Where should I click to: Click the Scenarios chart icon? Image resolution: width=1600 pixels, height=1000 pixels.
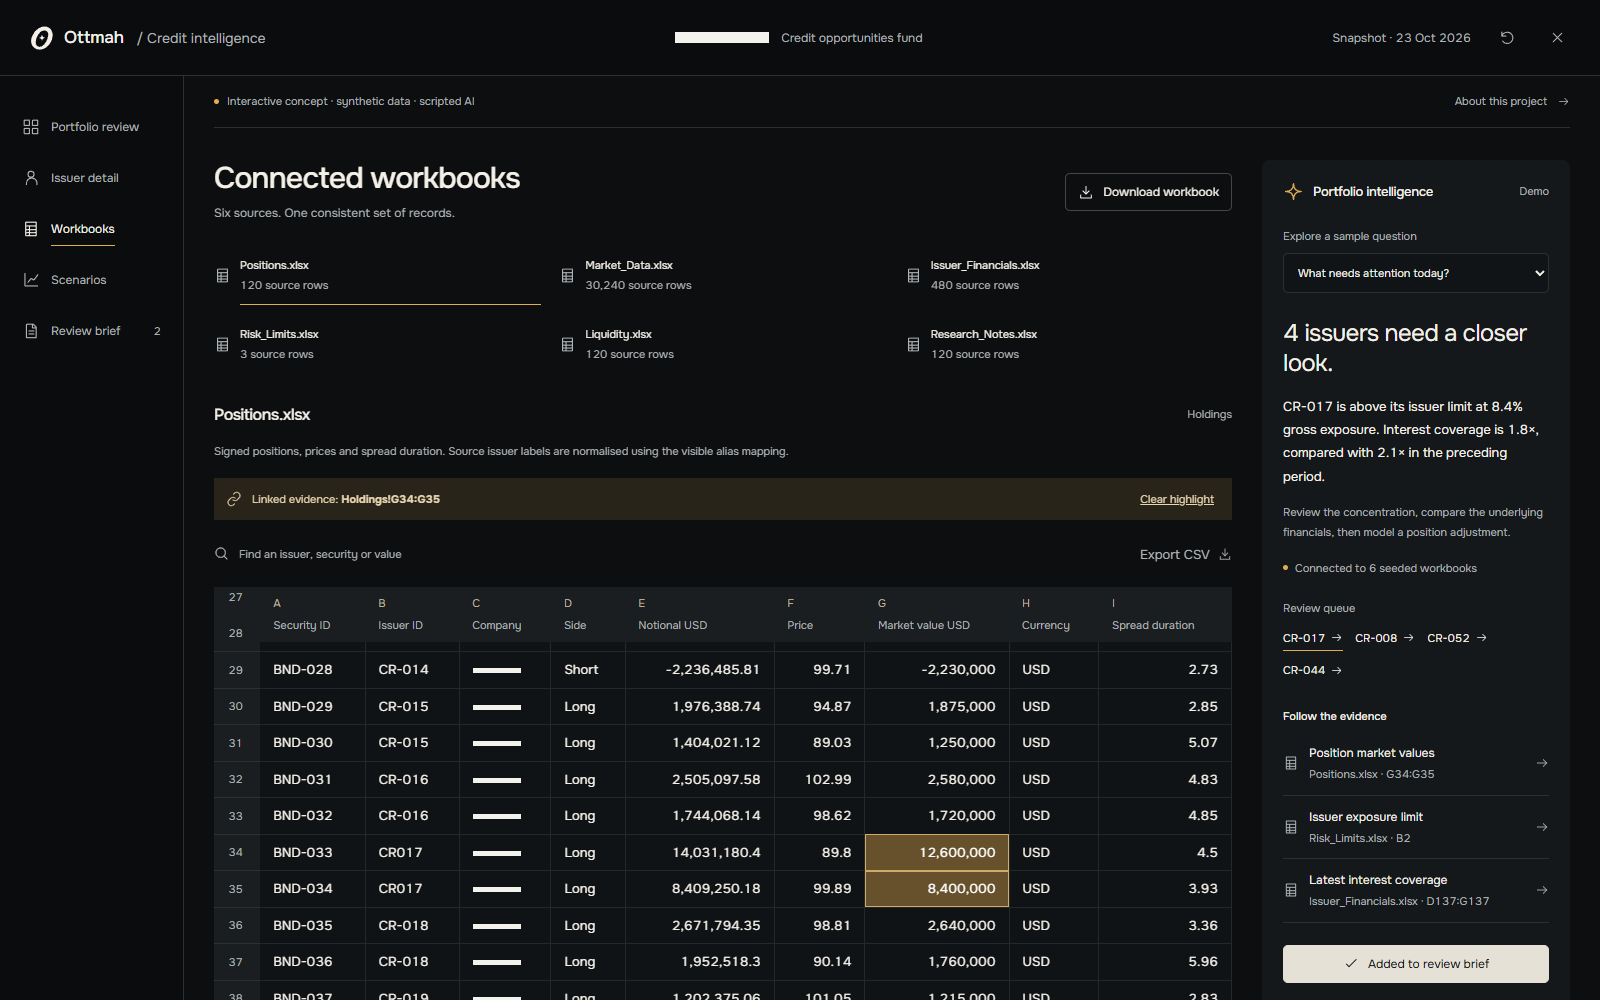31,280
